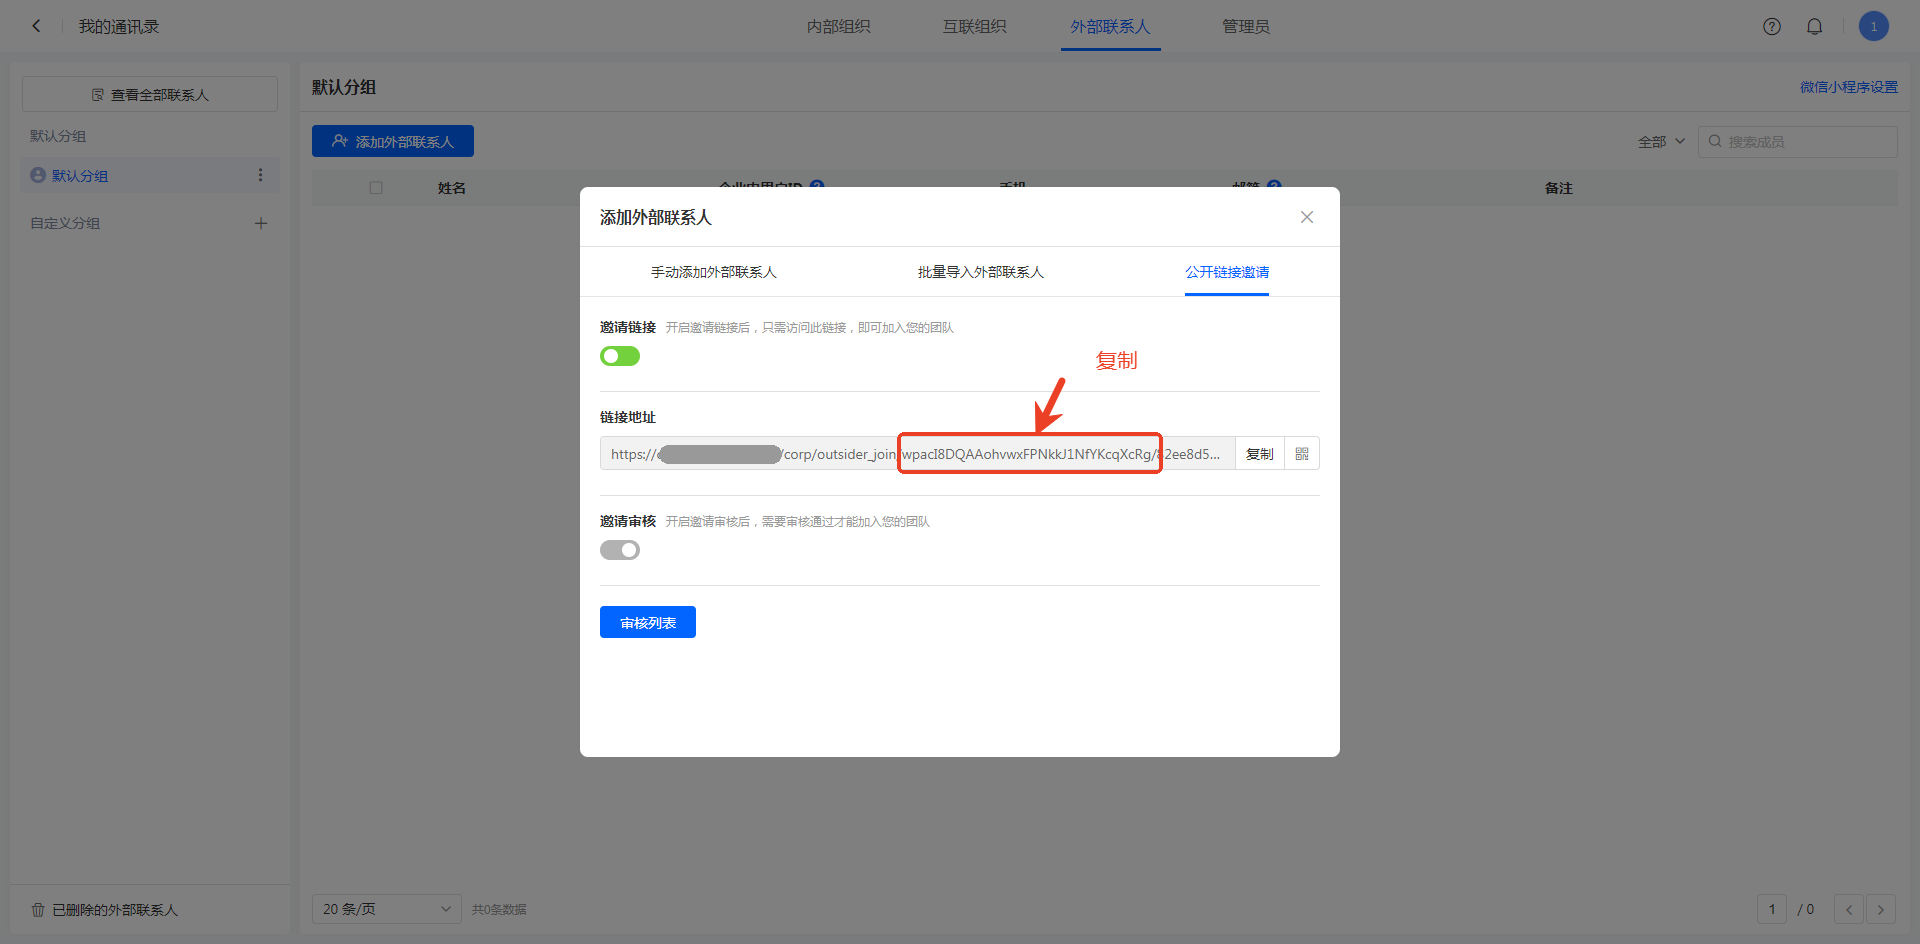This screenshot has width=1920, height=944.
Task: Open the help question mark icon
Action: pyautogui.click(x=1771, y=27)
